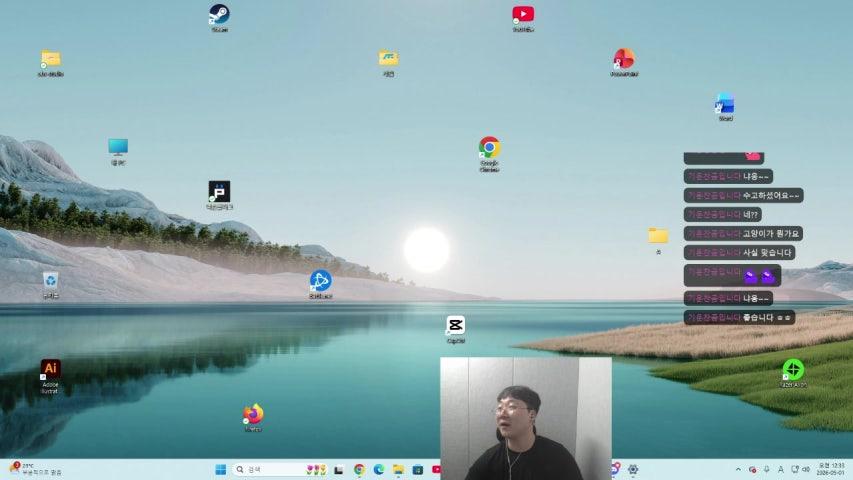Screen dimensions: 853x480
Task: Open Microsoft Edge from the taskbar
Action: (x=379, y=469)
